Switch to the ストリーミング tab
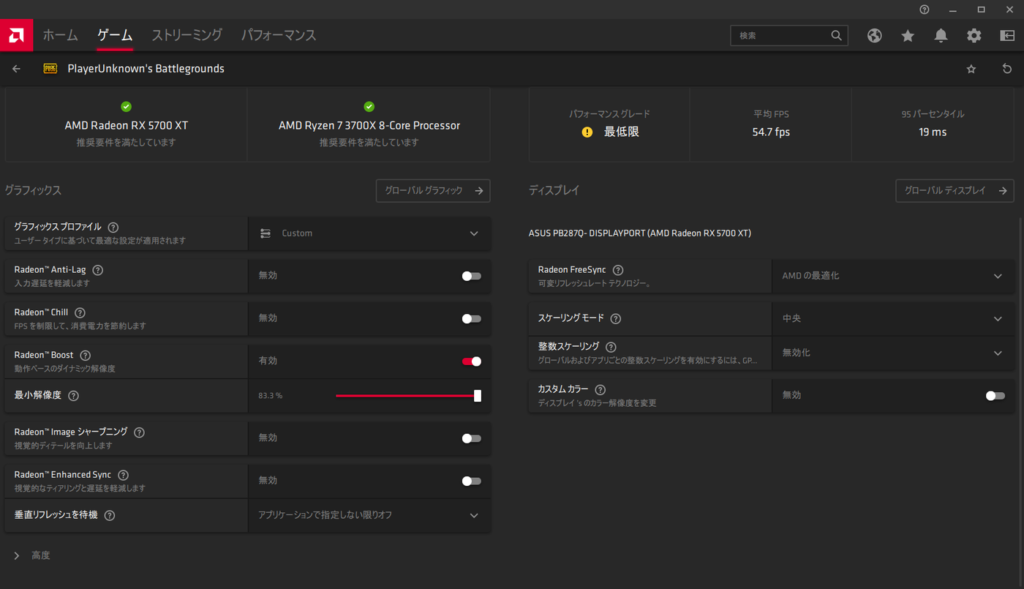This screenshot has width=1024, height=589. (x=186, y=34)
